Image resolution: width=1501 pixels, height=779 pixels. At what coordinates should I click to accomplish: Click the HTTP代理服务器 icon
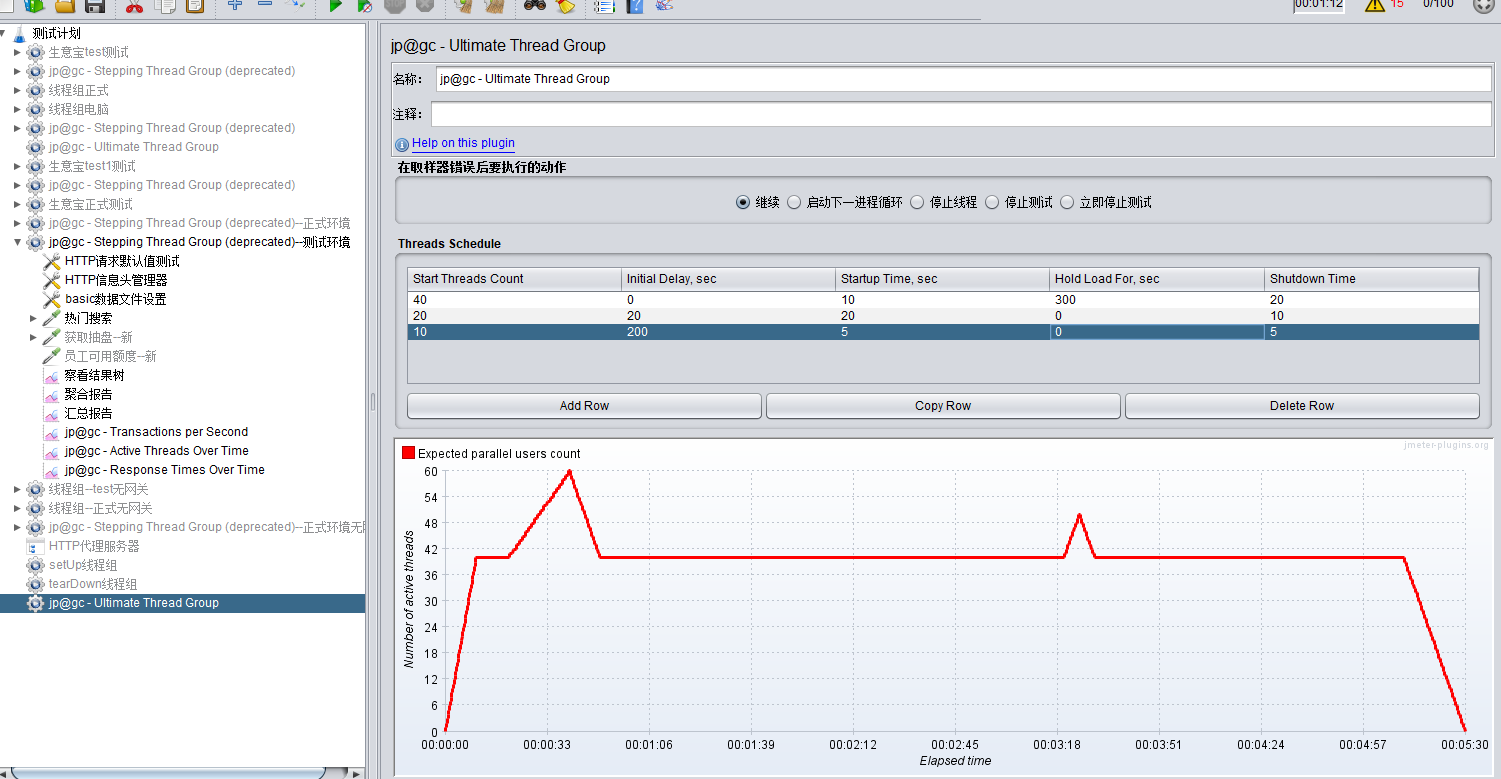(x=36, y=546)
